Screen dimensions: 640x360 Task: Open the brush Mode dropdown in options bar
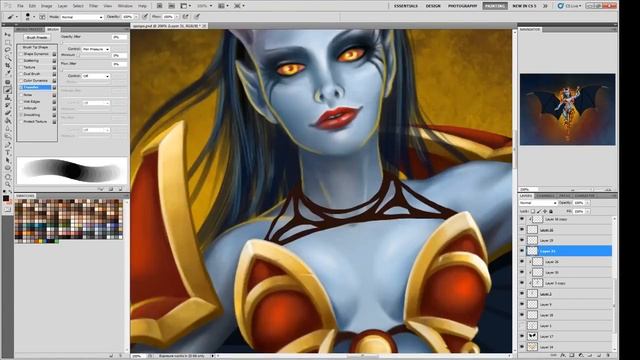point(82,17)
